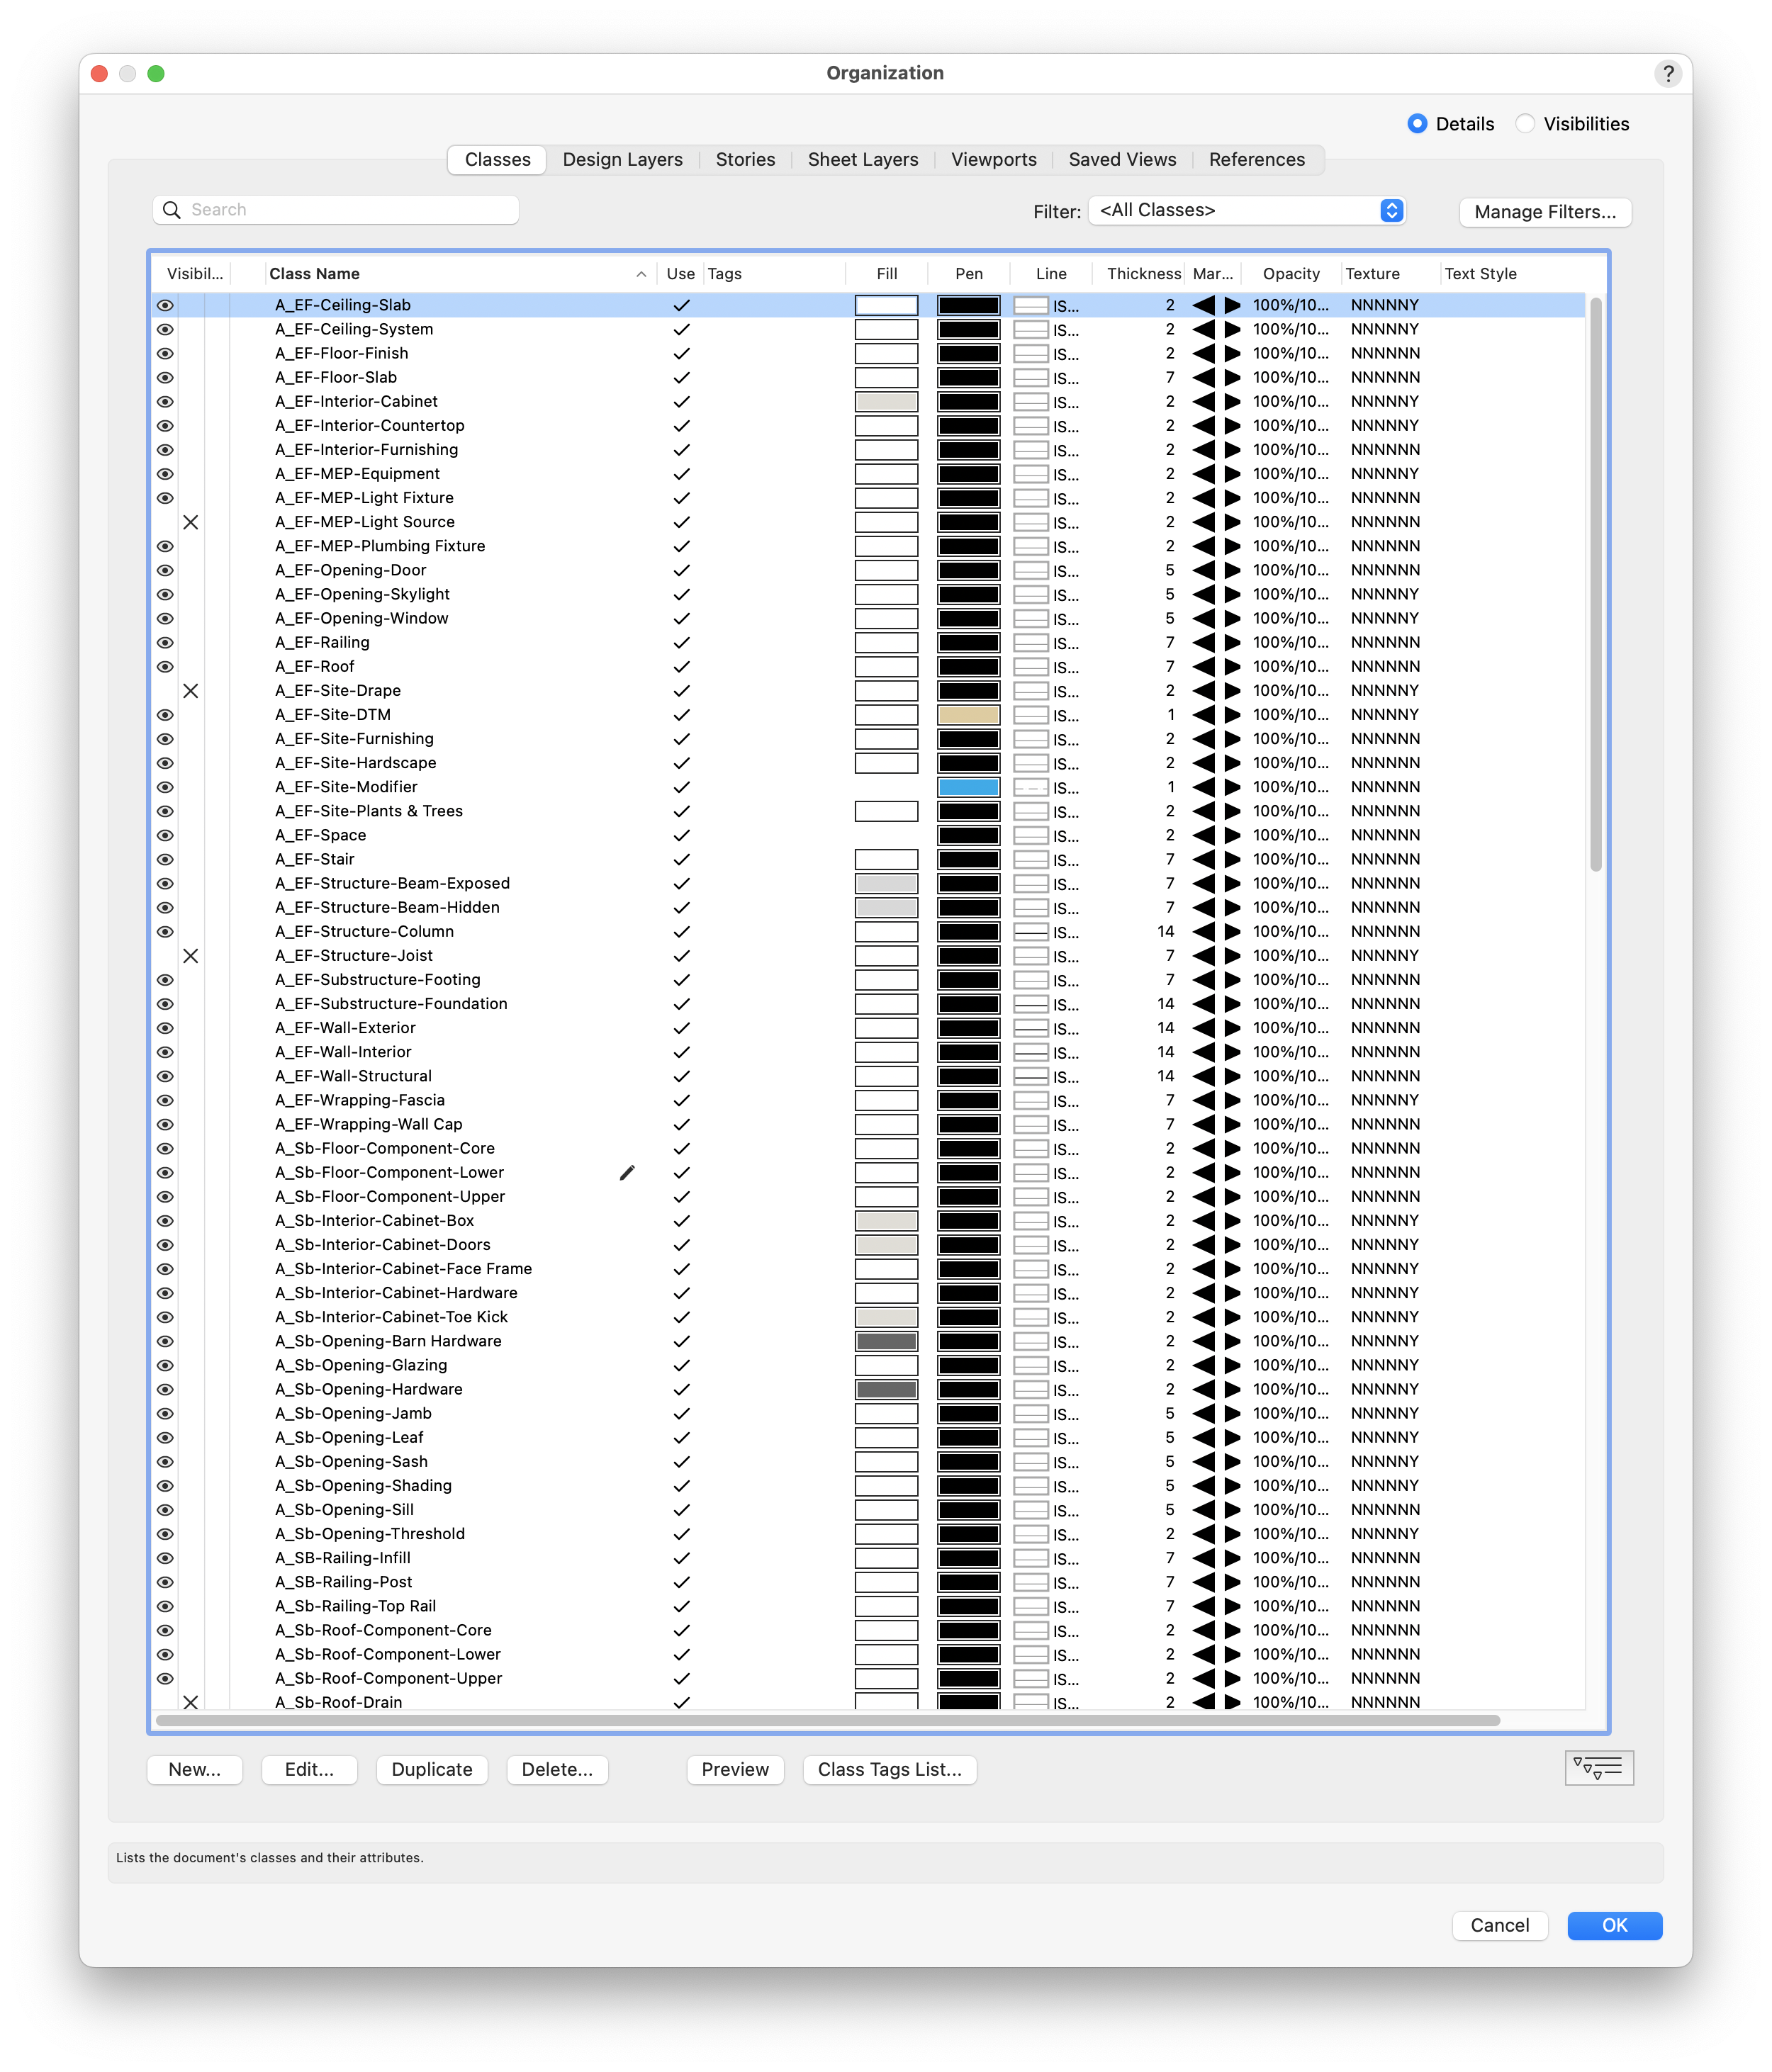Screen dimensions: 1772x2072
Task: Toggle the visibility eye for A_EF-Floor-Slab
Action: pyautogui.click(x=165, y=378)
